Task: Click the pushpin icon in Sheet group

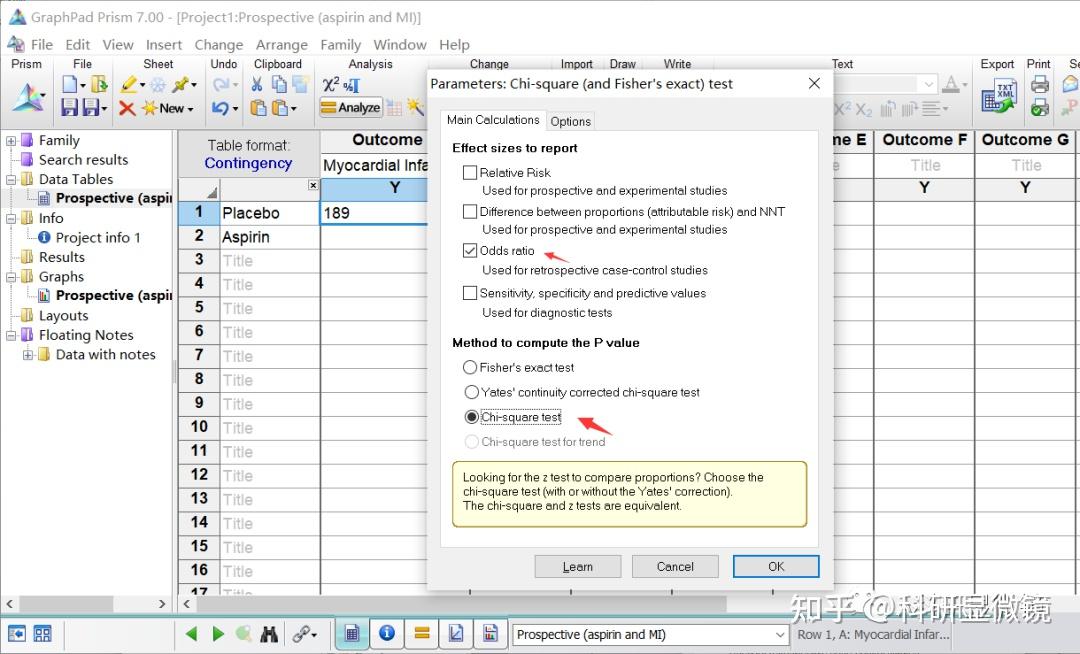Action: (180, 85)
